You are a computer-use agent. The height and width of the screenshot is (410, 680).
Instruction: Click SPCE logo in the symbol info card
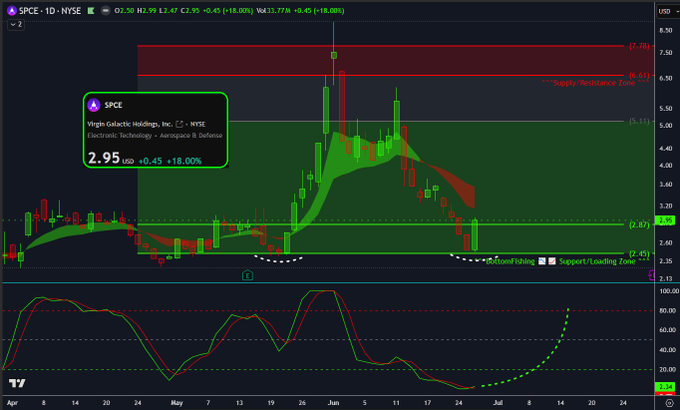click(94, 105)
